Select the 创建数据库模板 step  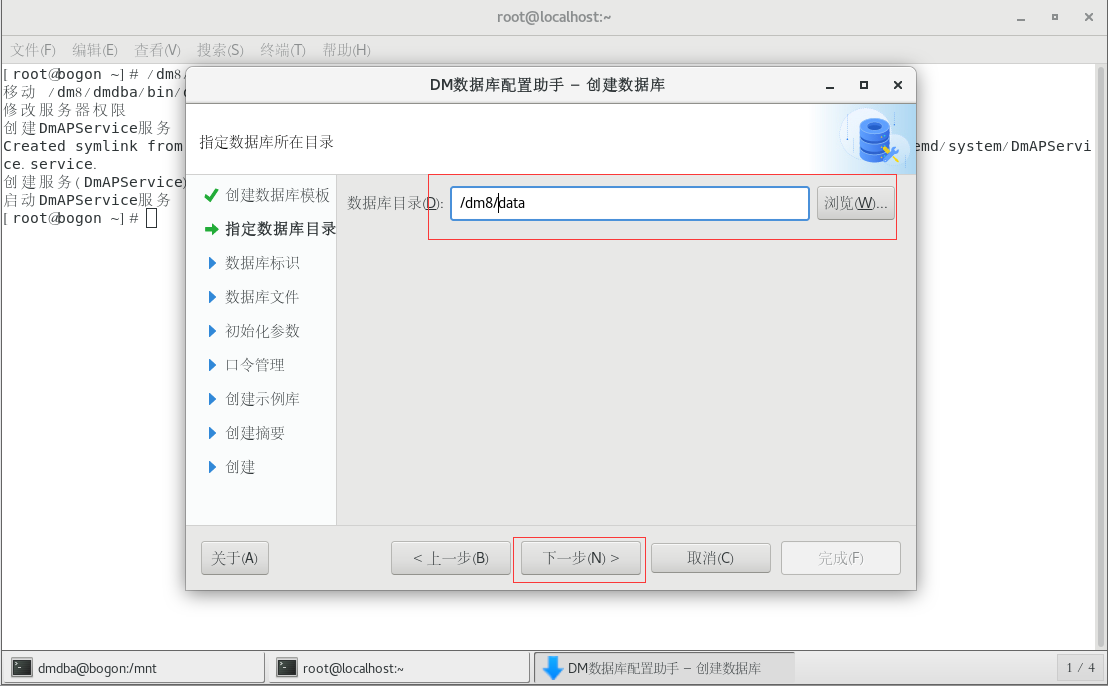click(x=278, y=195)
